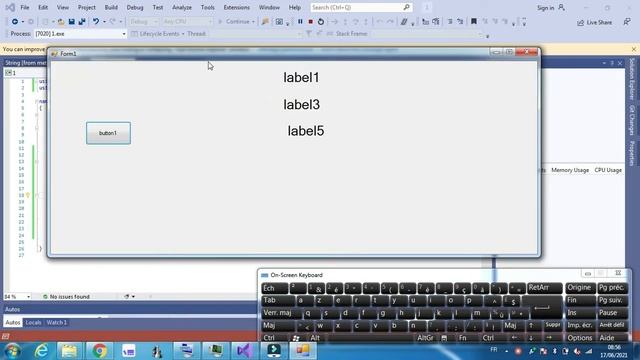Open the Extensions menu

coord(236,7)
